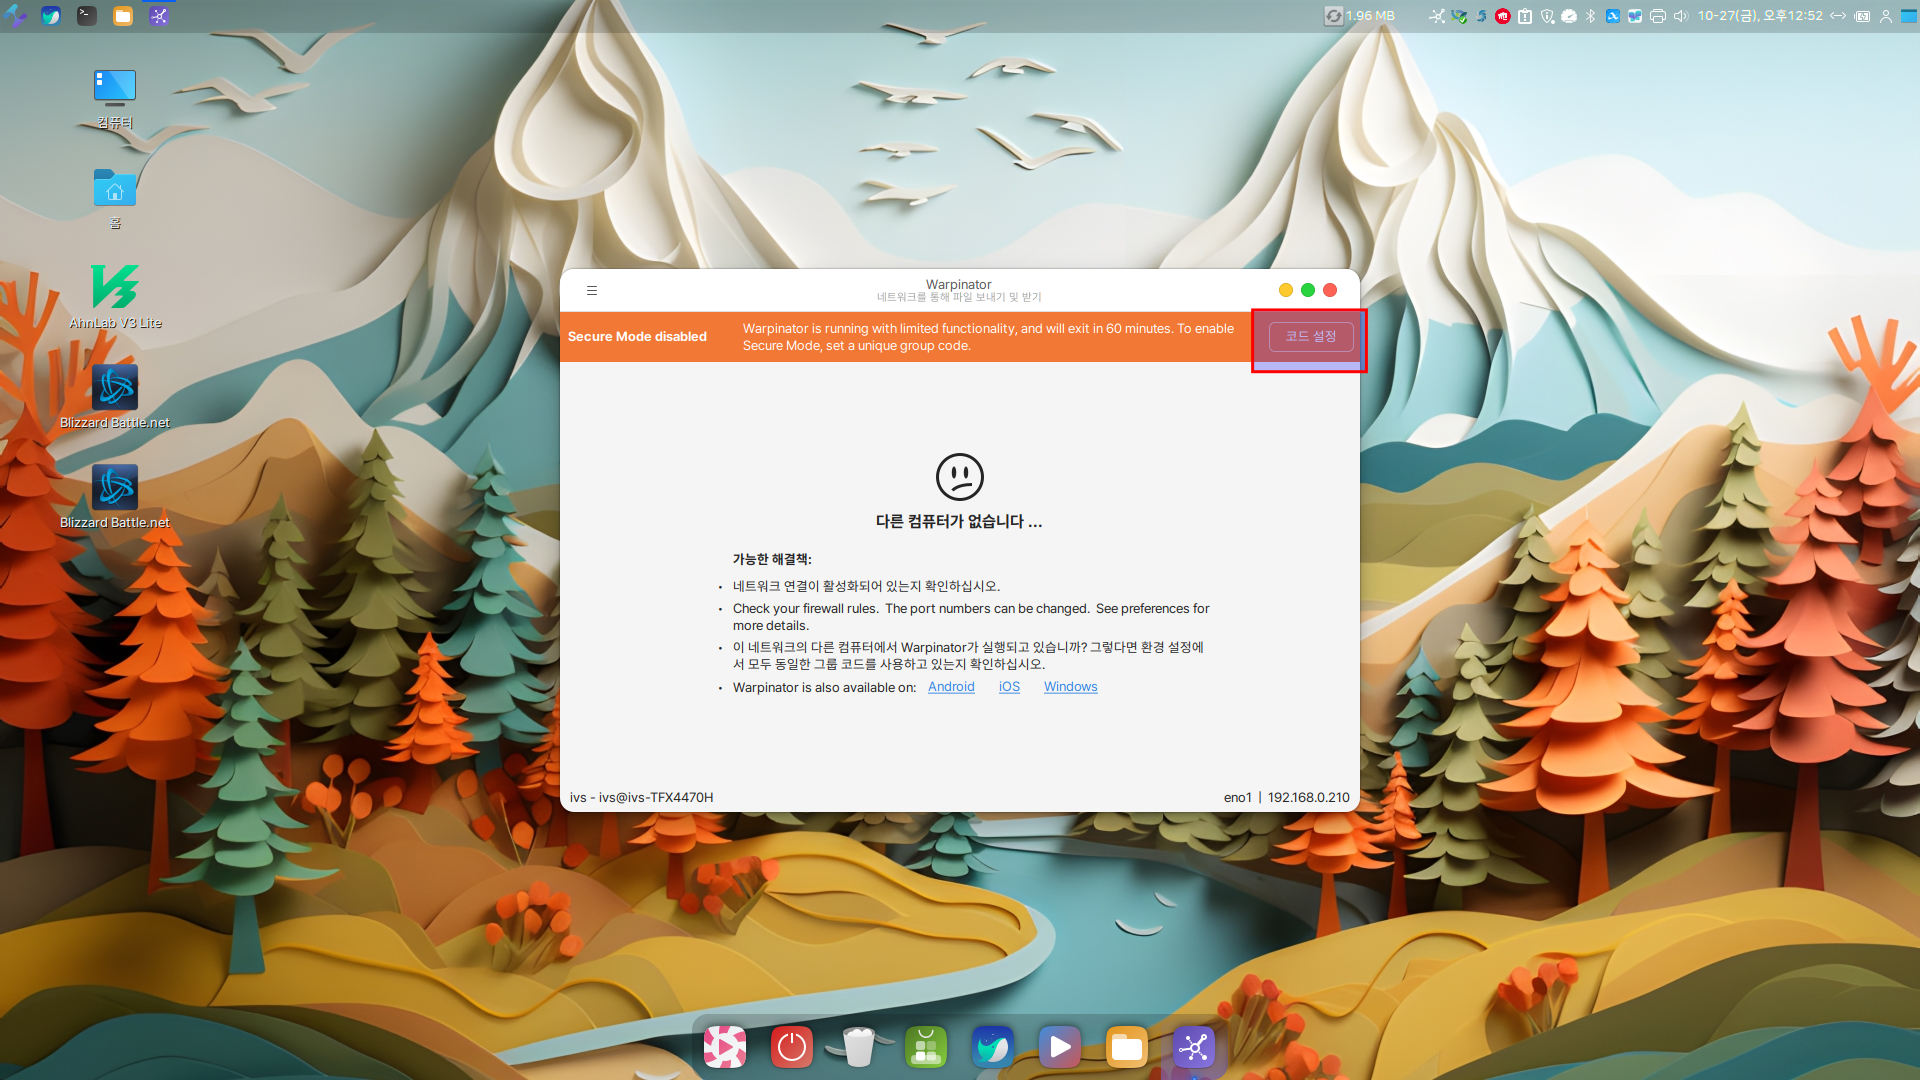The image size is (1920, 1080).
Task: Open AhnLab V3 Lite desktop icon
Action: [x=115, y=287]
